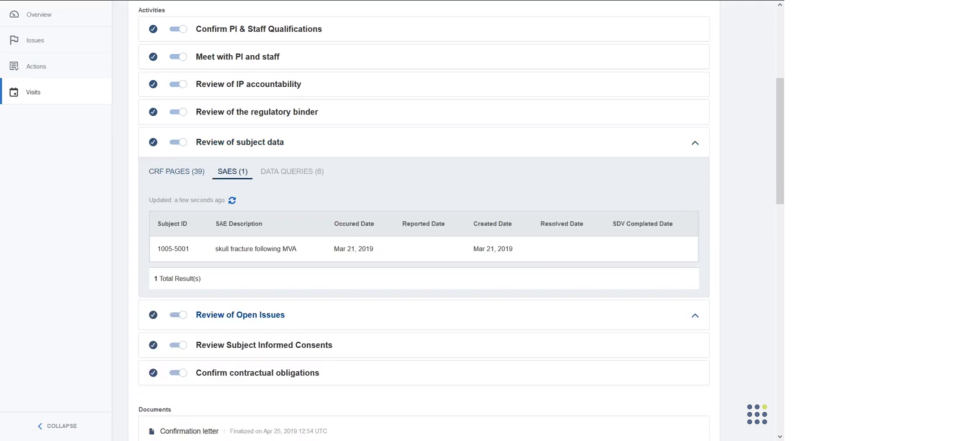Toggle the Confirm PI & Staff Qualifications switch
This screenshot has width=960, height=441.
pyautogui.click(x=178, y=29)
